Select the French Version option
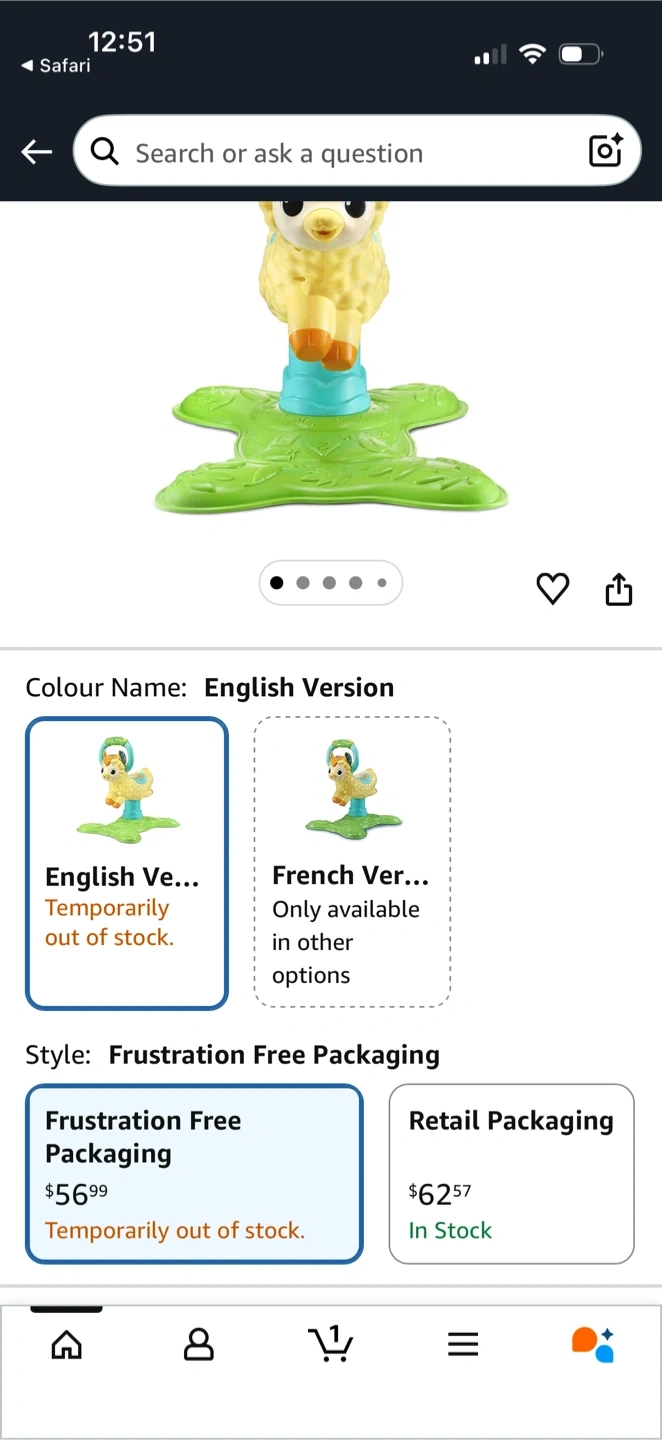Viewport: 662px width, 1440px height. tap(352, 862)
